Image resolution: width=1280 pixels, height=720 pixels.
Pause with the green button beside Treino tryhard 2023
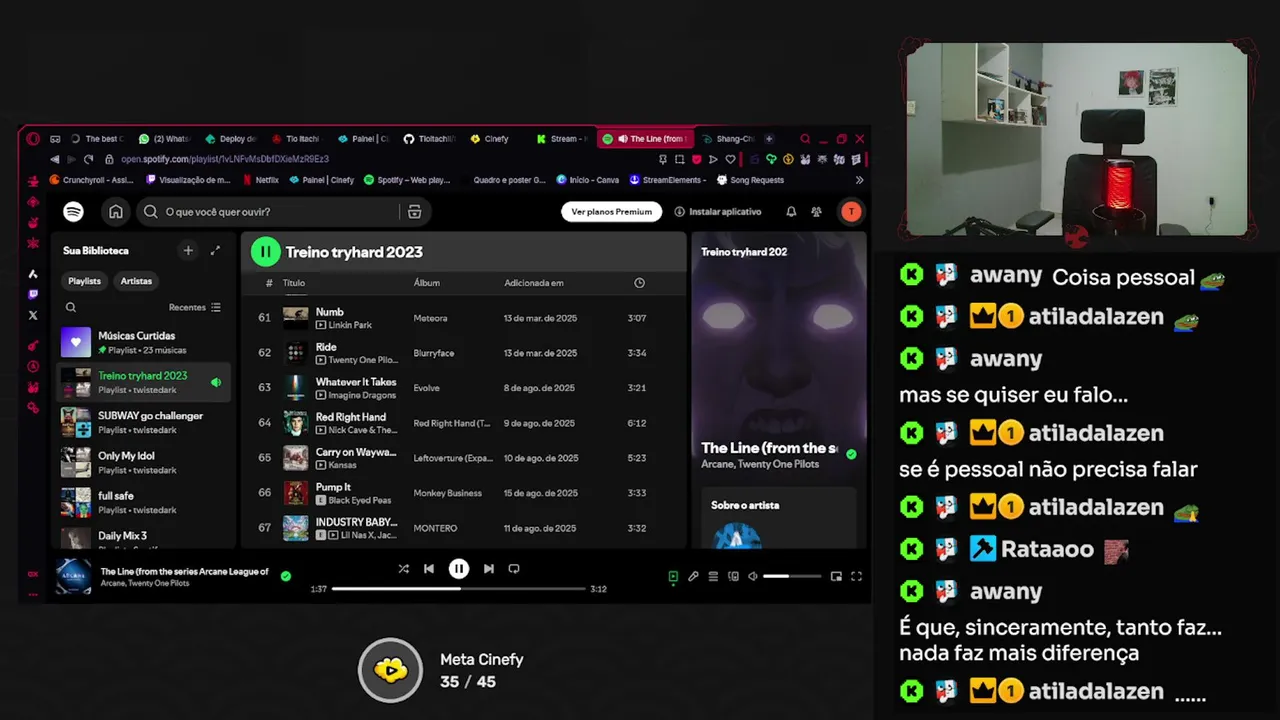pos(265,252)
